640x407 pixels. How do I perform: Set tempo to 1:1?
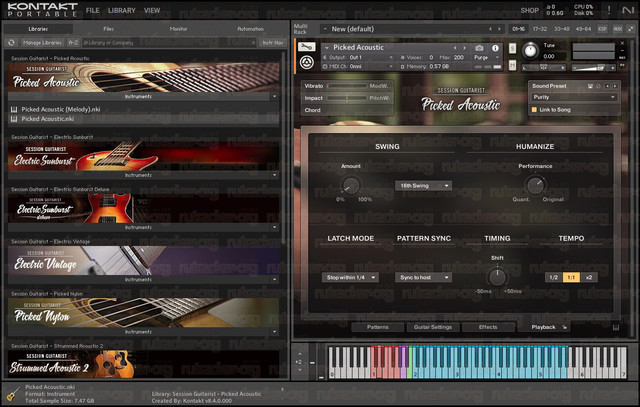[571, 277]
